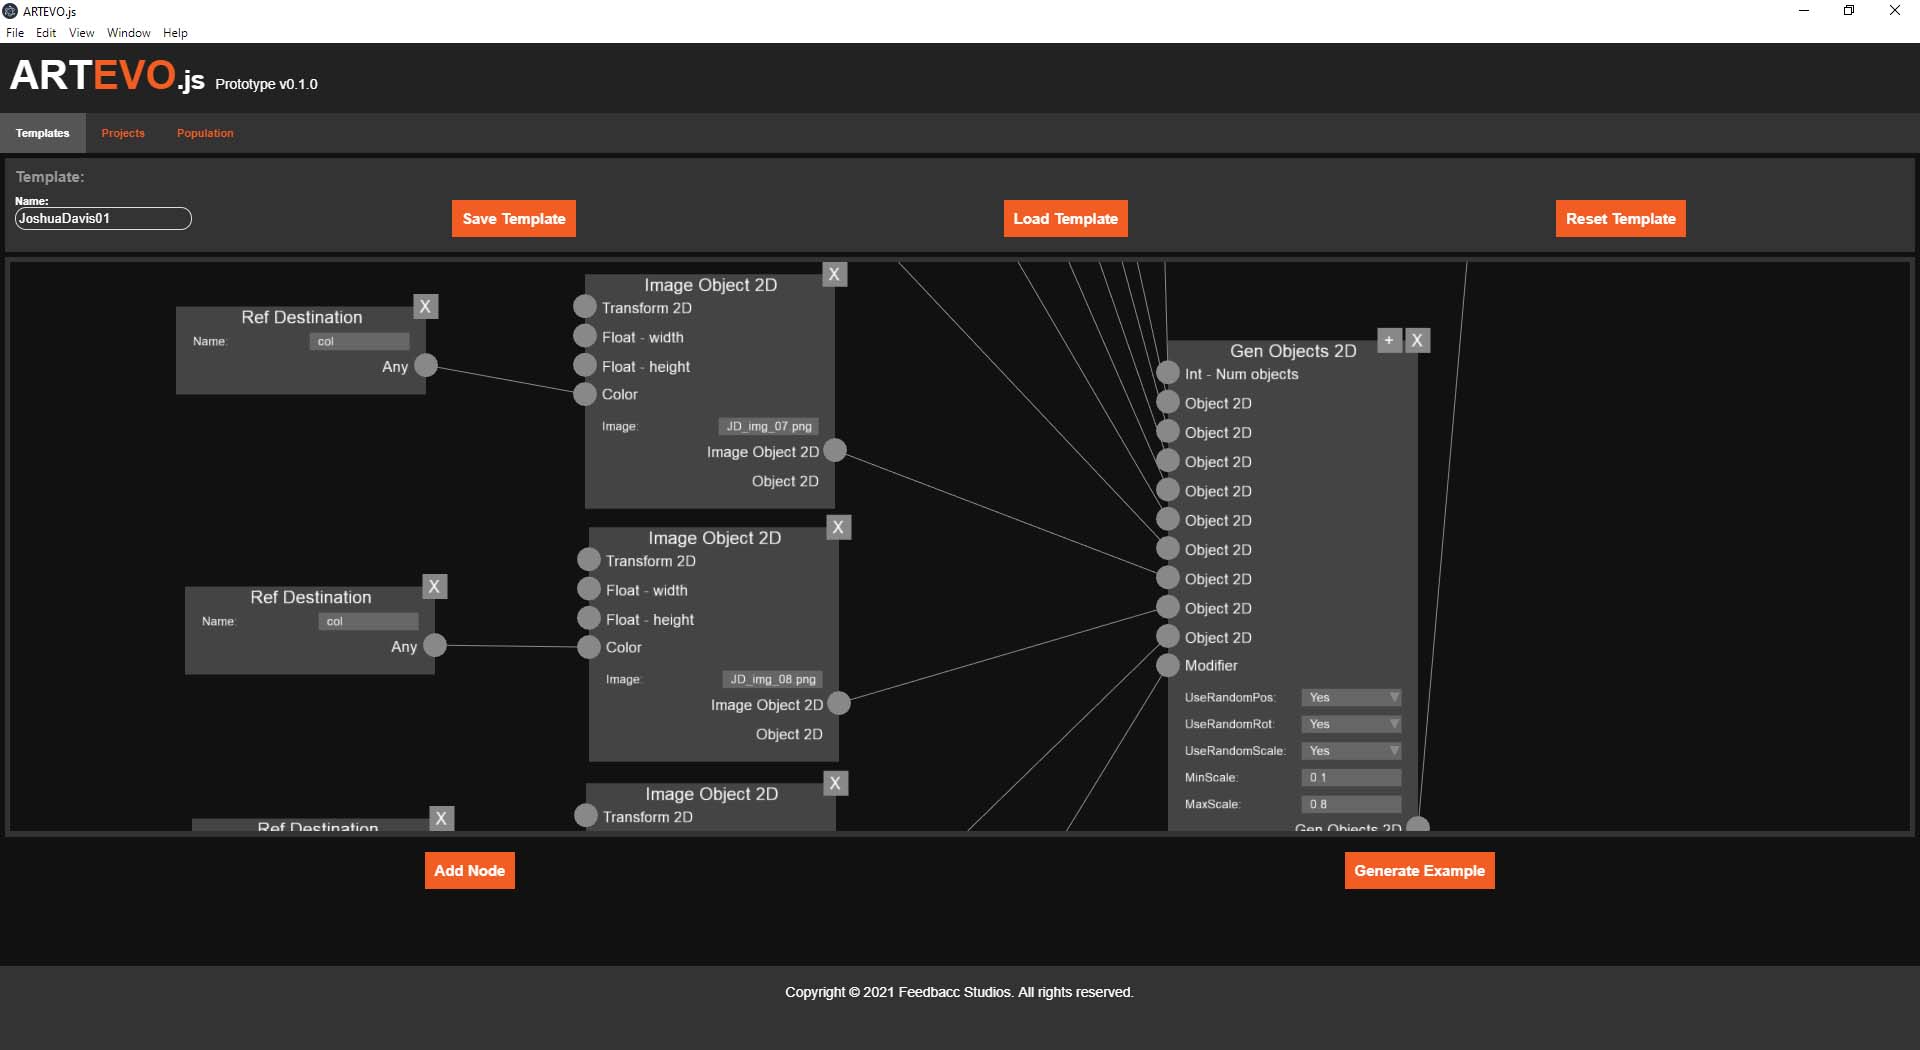Open the Help menu
This screenshot has height=1050, width=1920.
tap(175, 33)
